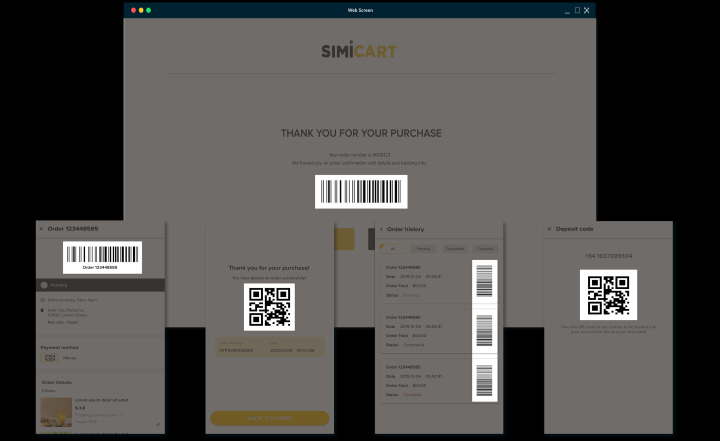Viewport: 720px width, 441px height.
Task: Click the Payment method label
Action: [59, 348]
